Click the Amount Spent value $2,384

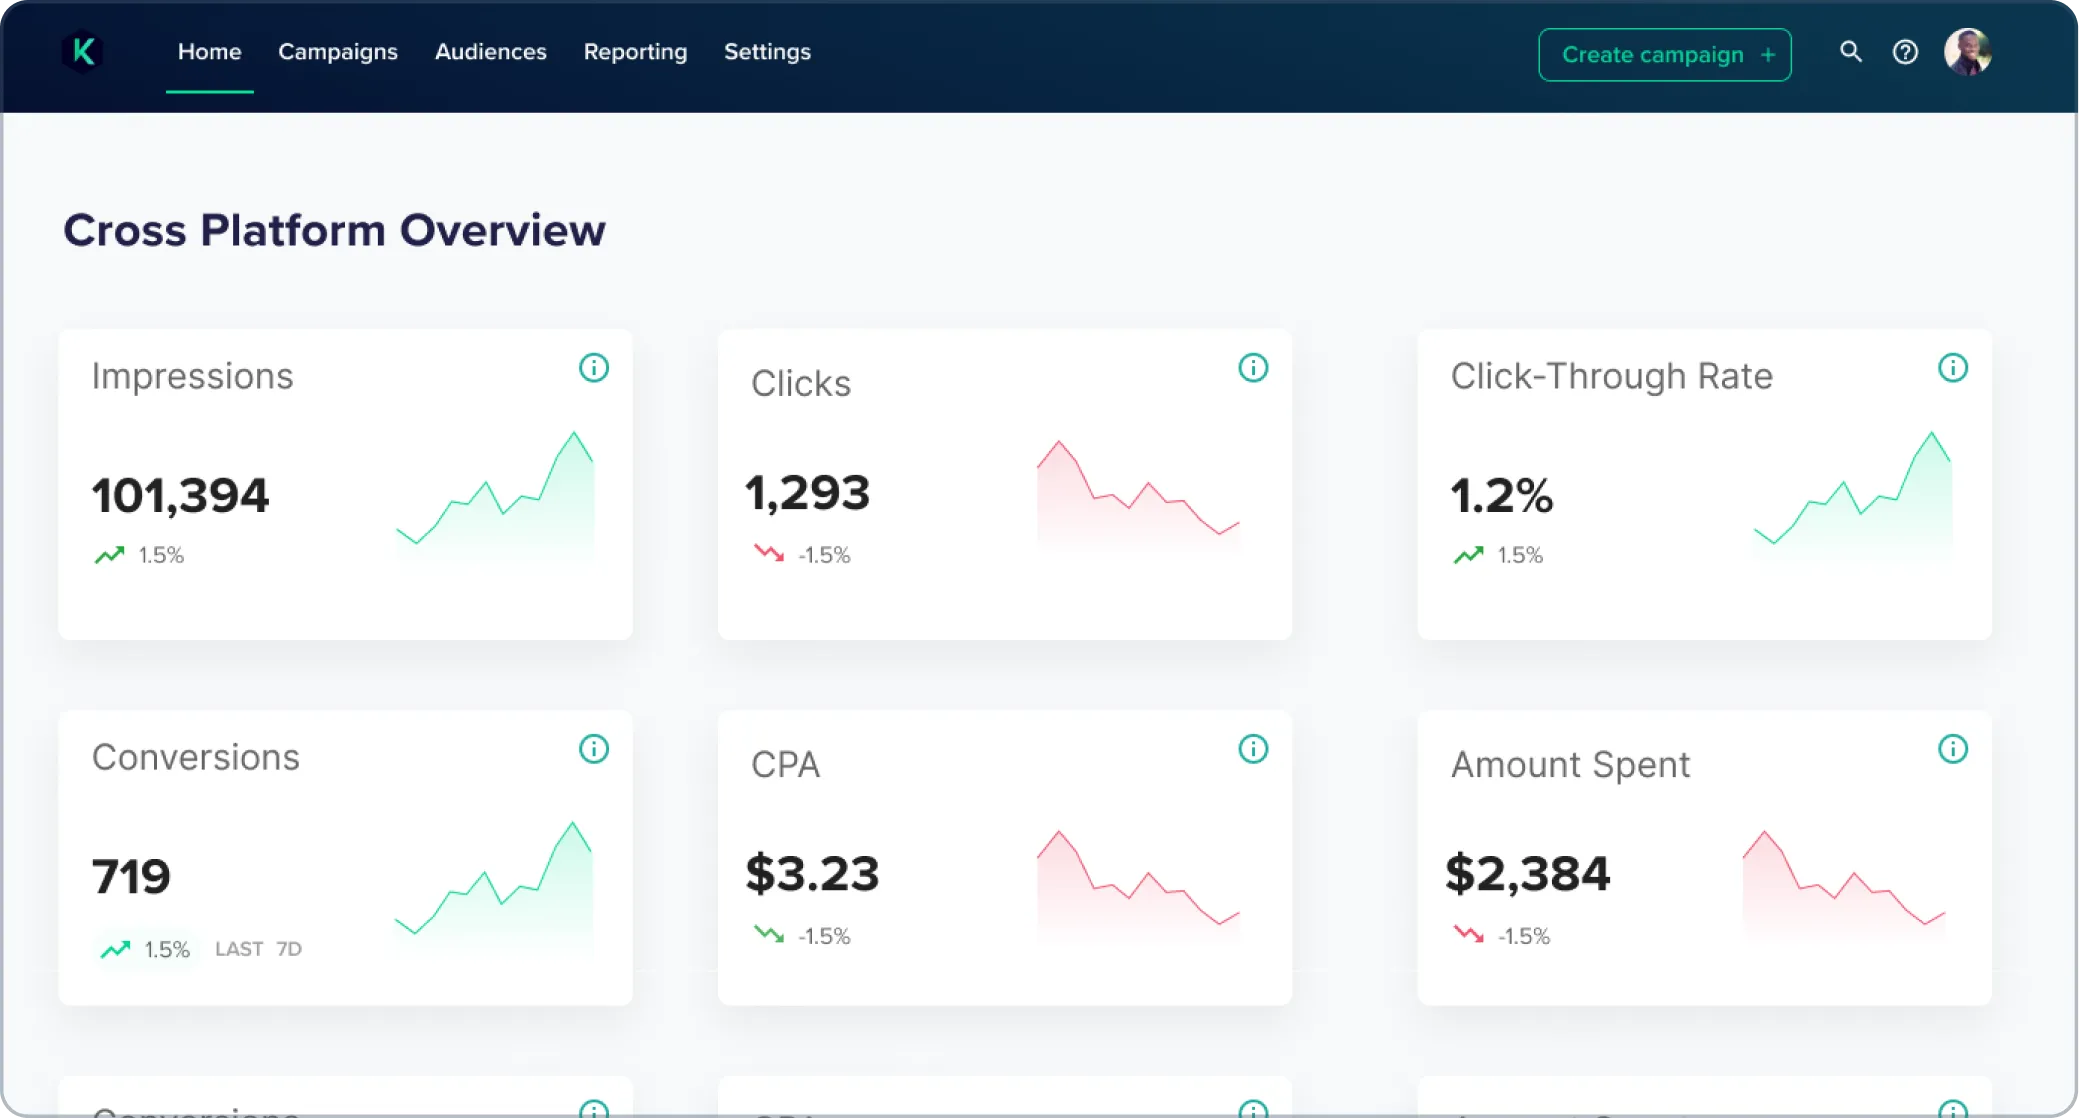pos(1527,874)
